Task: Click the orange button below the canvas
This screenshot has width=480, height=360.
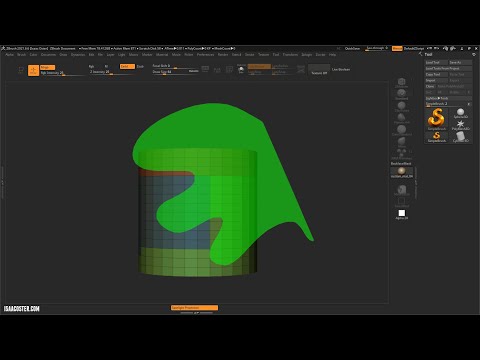Action: click(x=194, y=308)
